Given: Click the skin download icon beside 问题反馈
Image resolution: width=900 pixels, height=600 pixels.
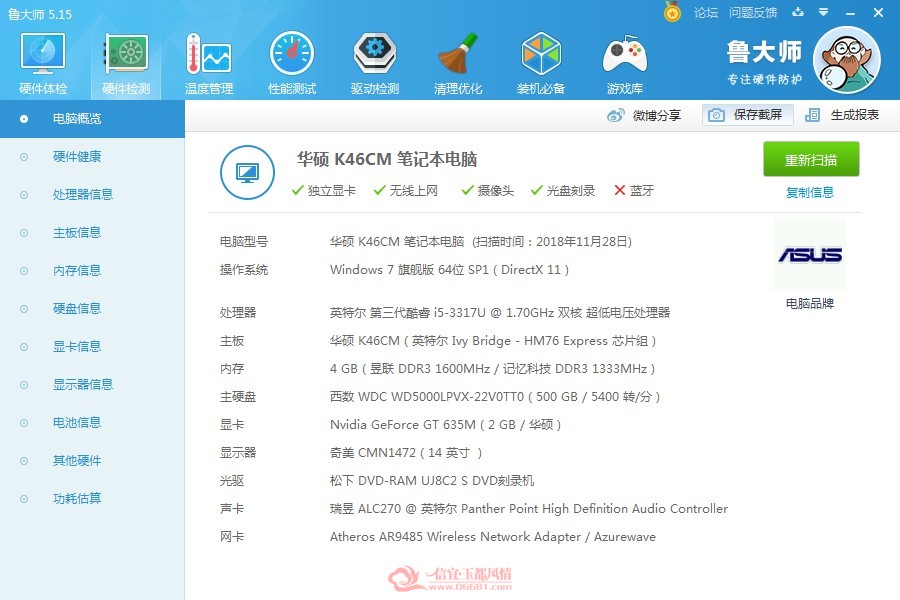Looking at the screenshot, I should (x=798, y=12).
